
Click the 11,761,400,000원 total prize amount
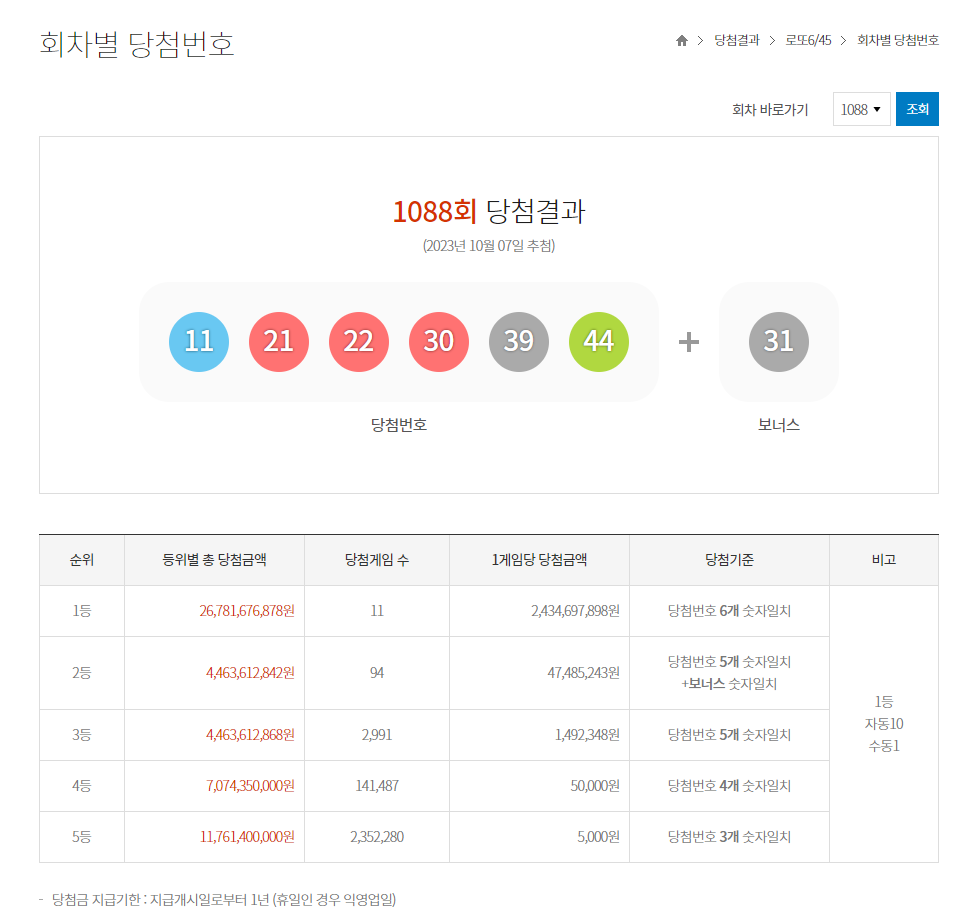tap(247, 837)
